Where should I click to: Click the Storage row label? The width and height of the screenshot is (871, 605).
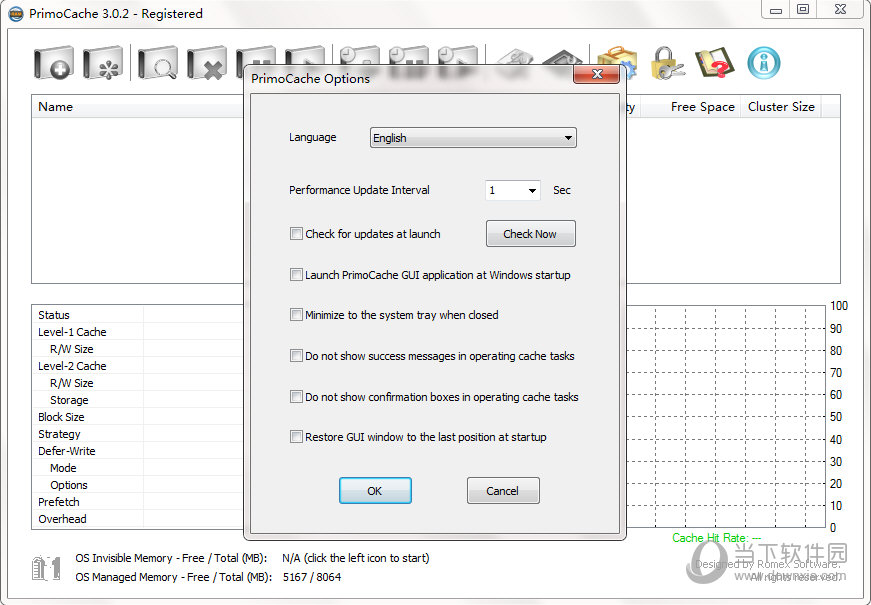click(x=69, y=400)
